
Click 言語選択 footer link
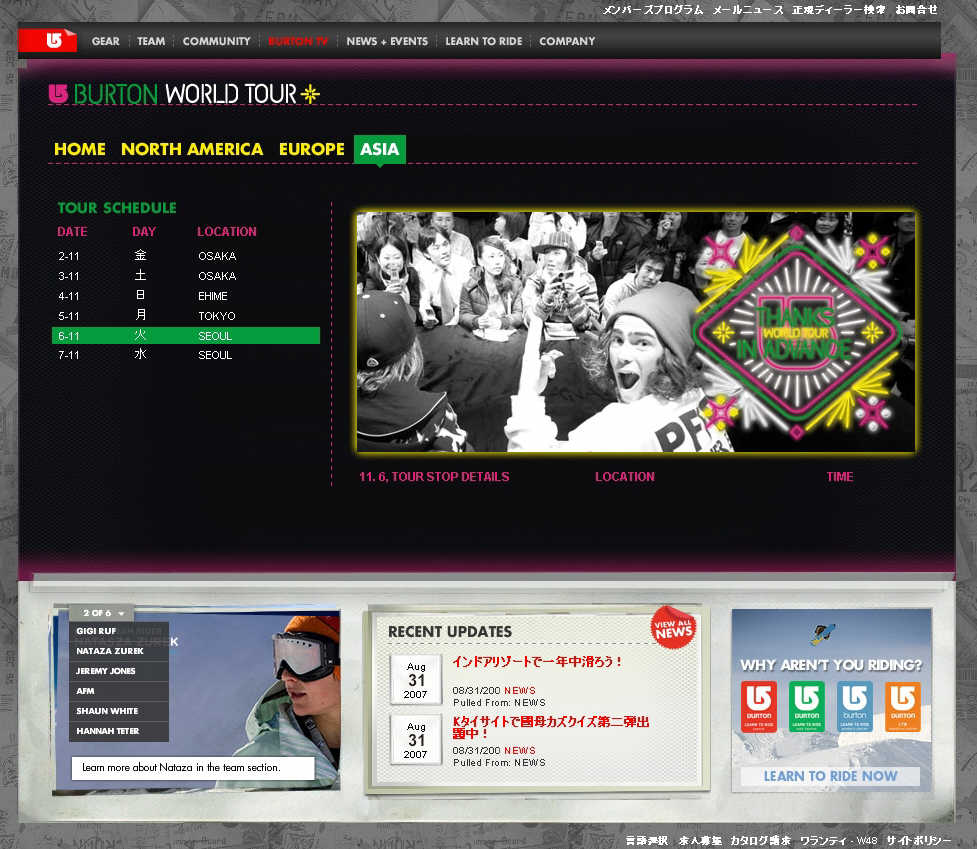coord(646,840)
